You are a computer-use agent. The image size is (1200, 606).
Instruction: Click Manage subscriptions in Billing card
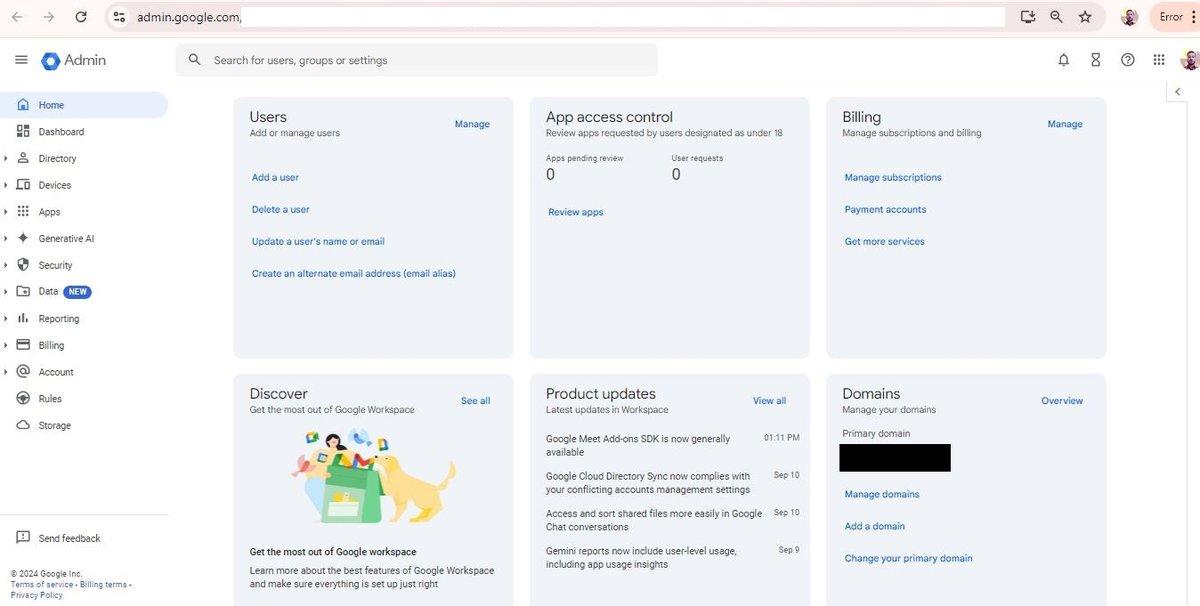pos(893,178)
